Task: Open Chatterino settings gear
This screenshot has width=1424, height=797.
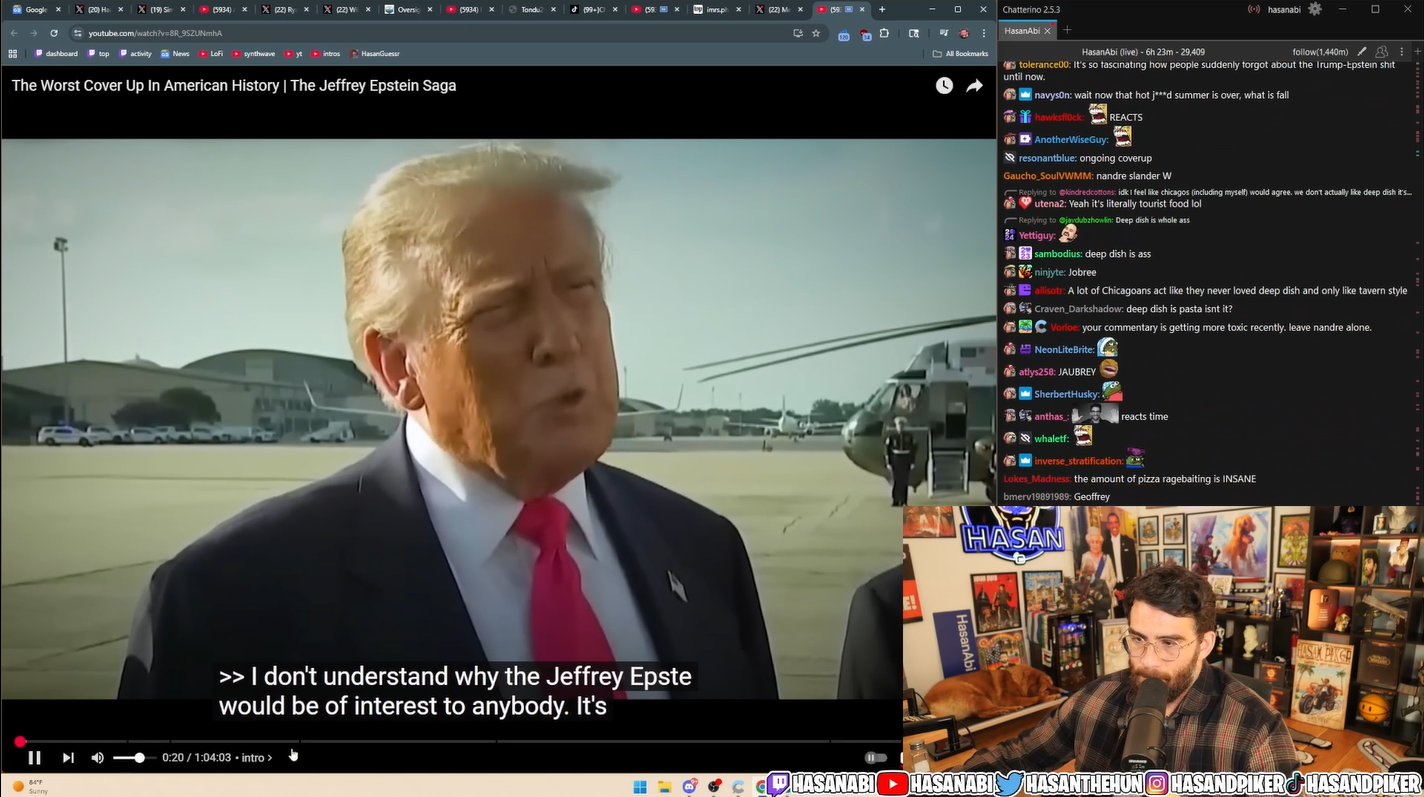Action: point(1315,9)
